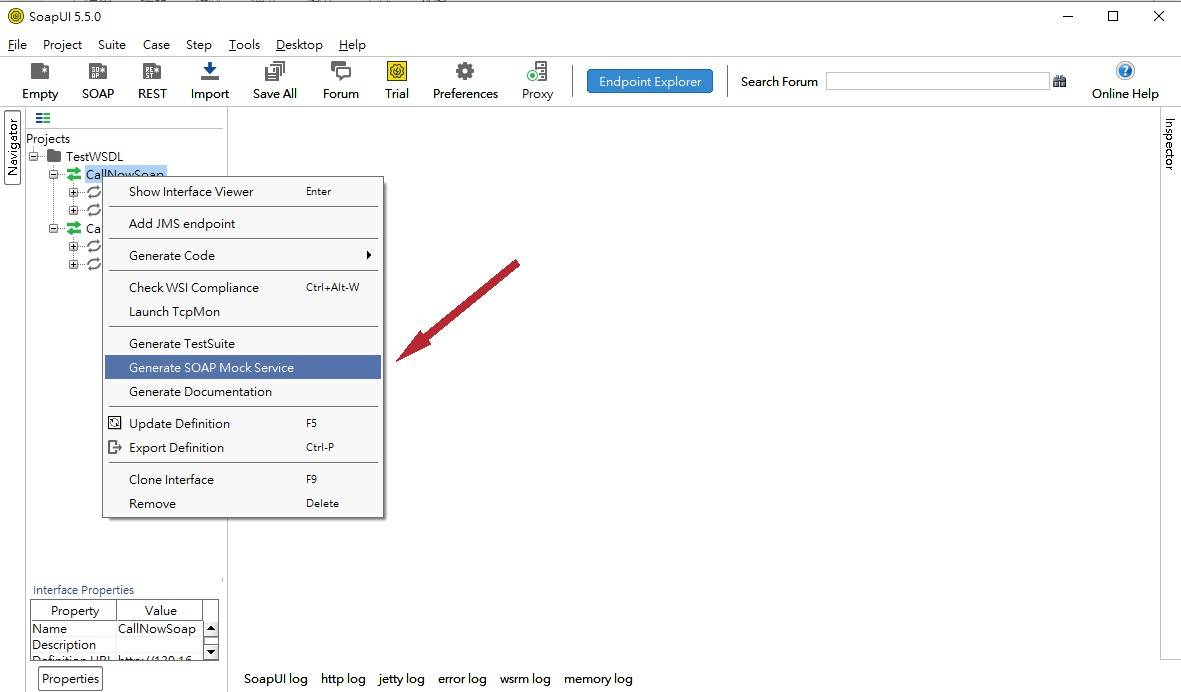
Task: Open the error log tab
Action: click(462, 678)
